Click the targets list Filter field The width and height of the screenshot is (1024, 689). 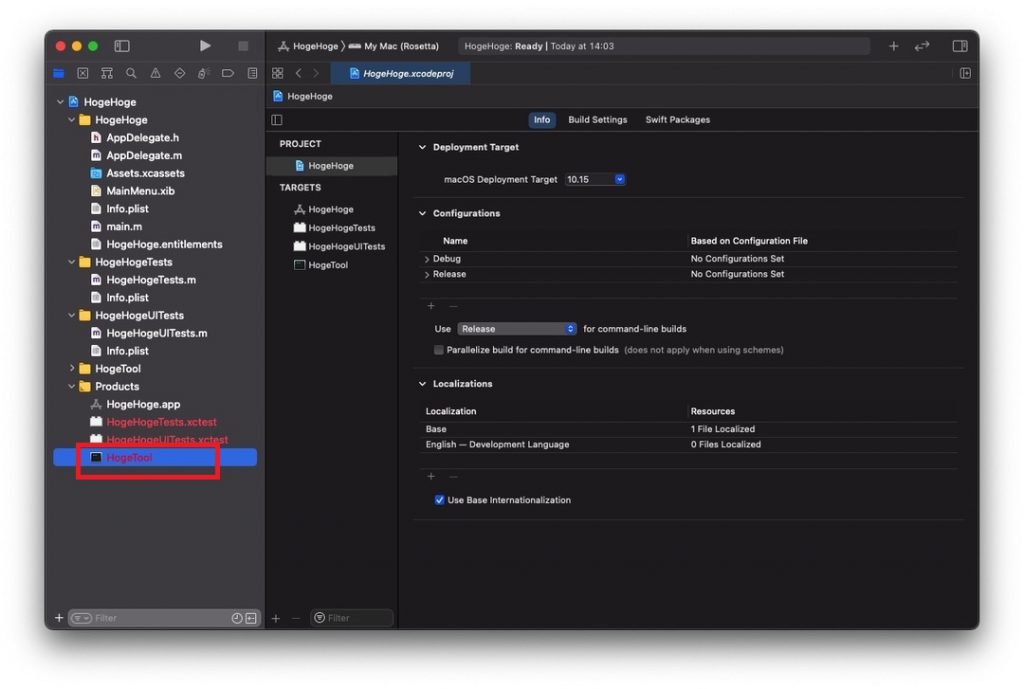tap(353, 618)
